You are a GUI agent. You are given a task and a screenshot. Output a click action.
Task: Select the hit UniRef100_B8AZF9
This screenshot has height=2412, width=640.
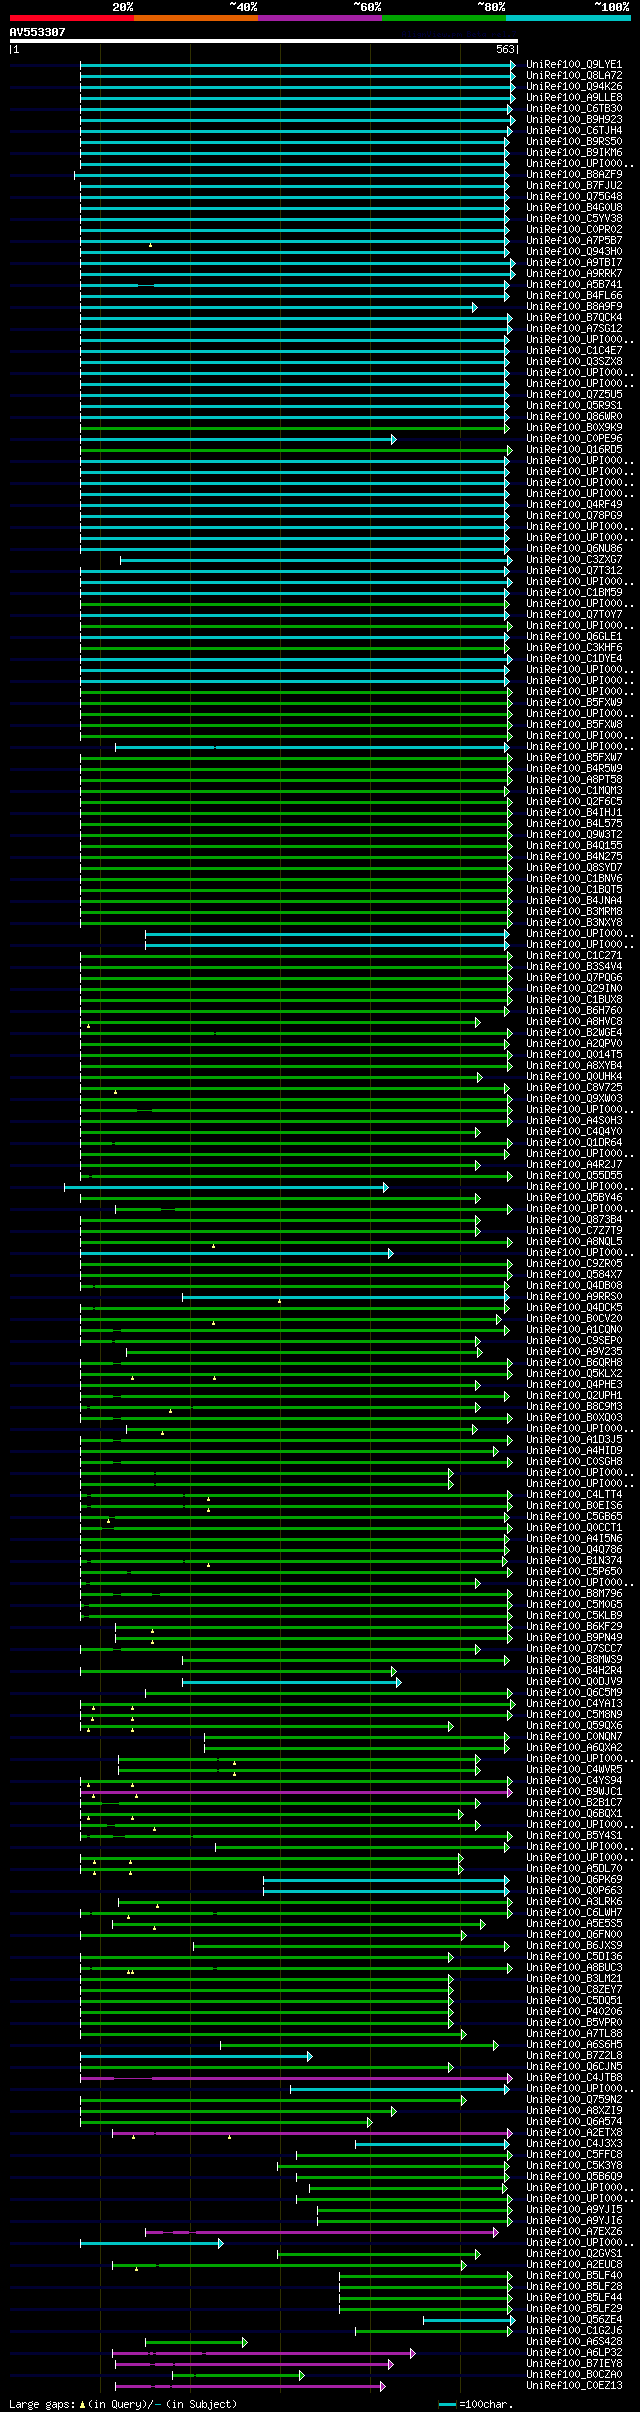point(574,175)
